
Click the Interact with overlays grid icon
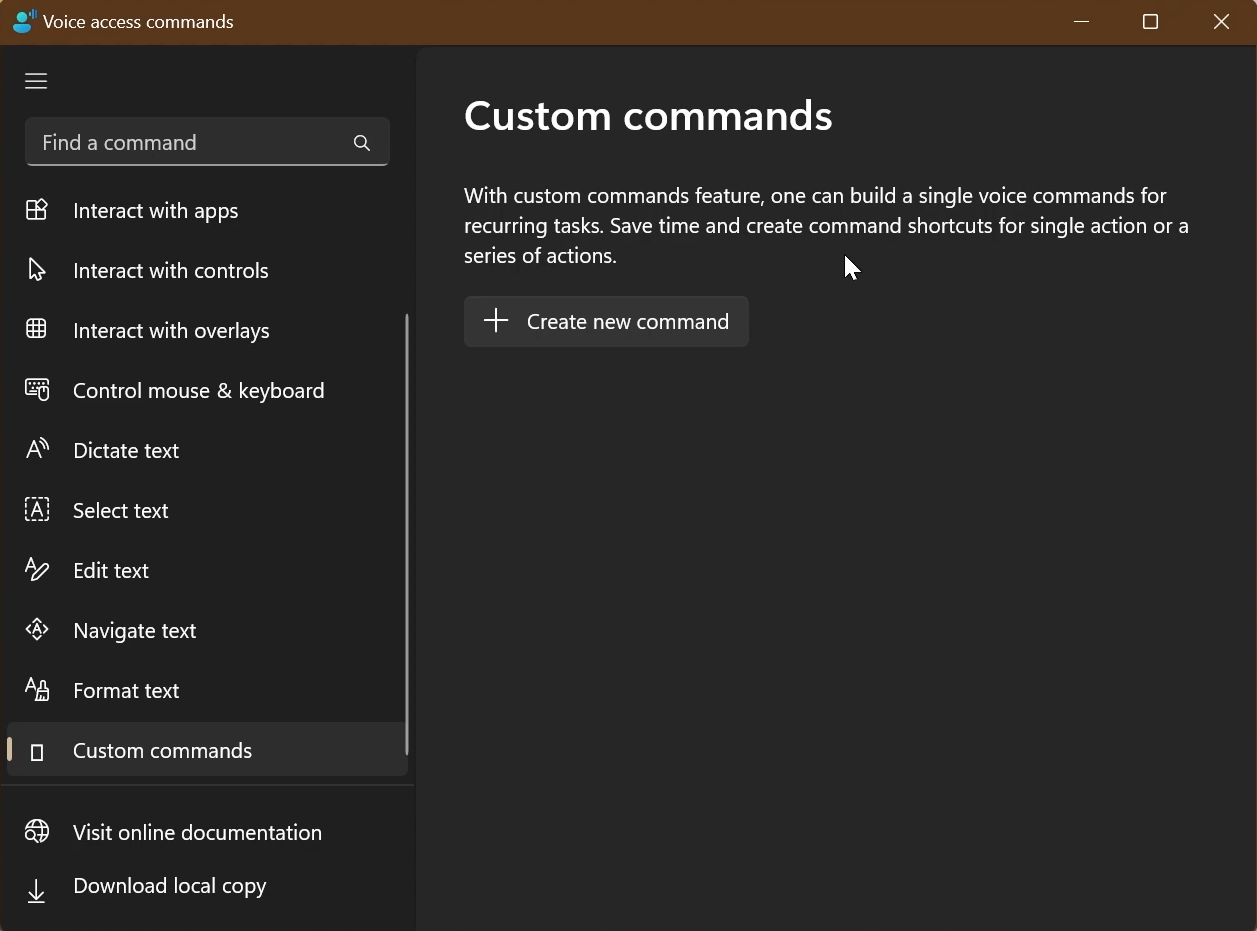click(36, 330)
